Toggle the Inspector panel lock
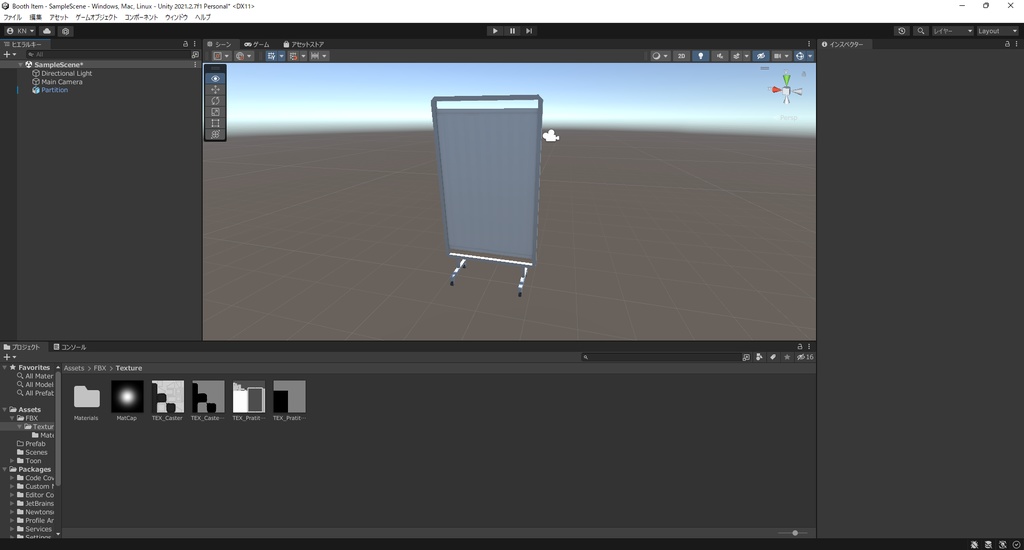Image resolution: width=1024 pixels, height=550 pixels. click(x=1007, y=44)
